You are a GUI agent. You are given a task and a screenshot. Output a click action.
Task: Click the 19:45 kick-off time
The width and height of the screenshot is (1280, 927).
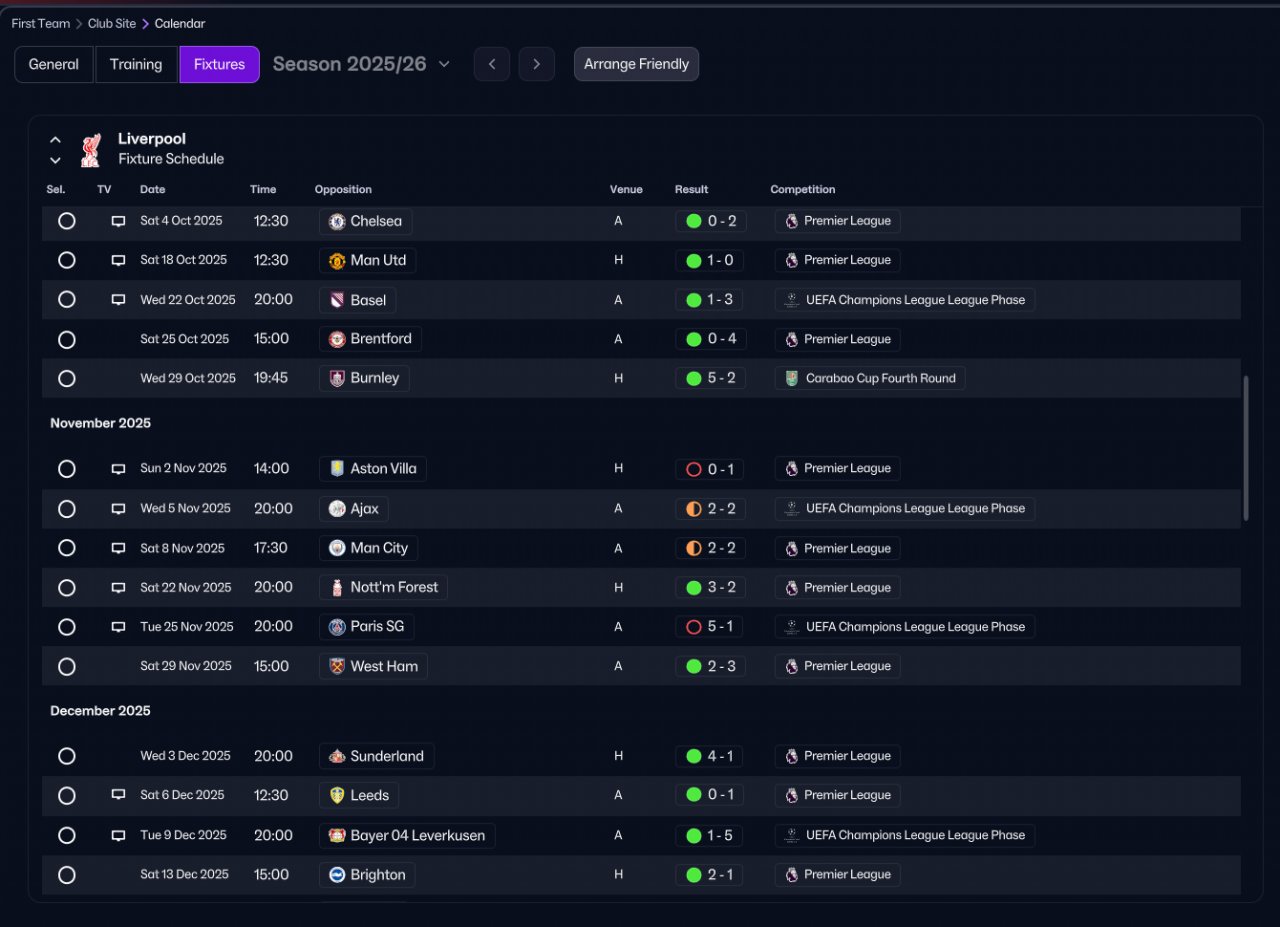point(271,378)
